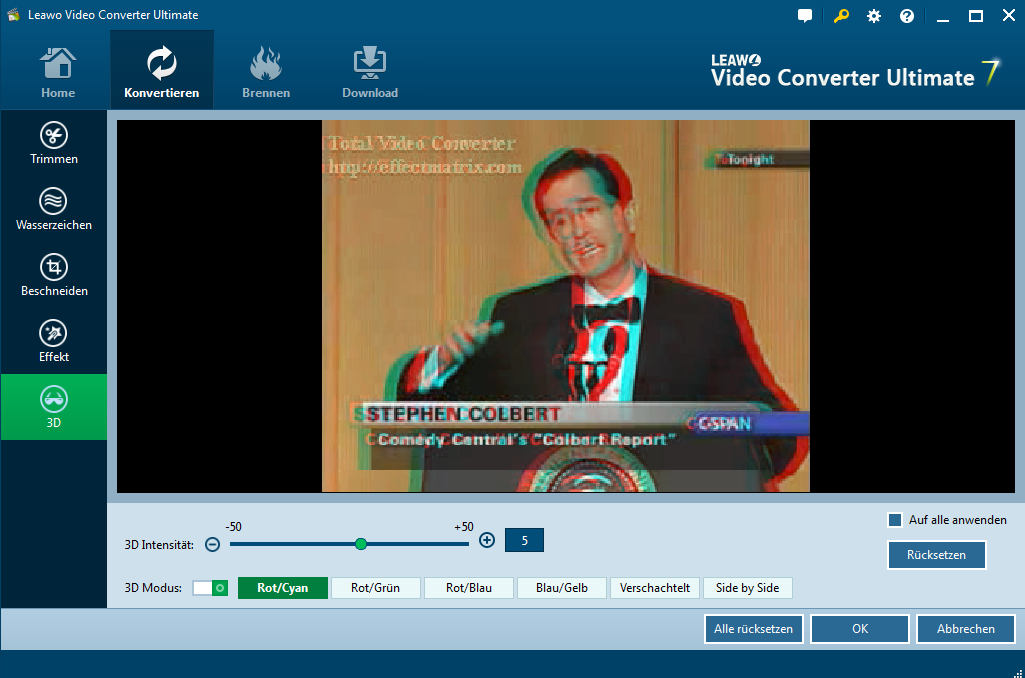Select the 3D glasses tool
Image resolution: width=1025 pixels, height=678 pixels.
pos(54,407)
